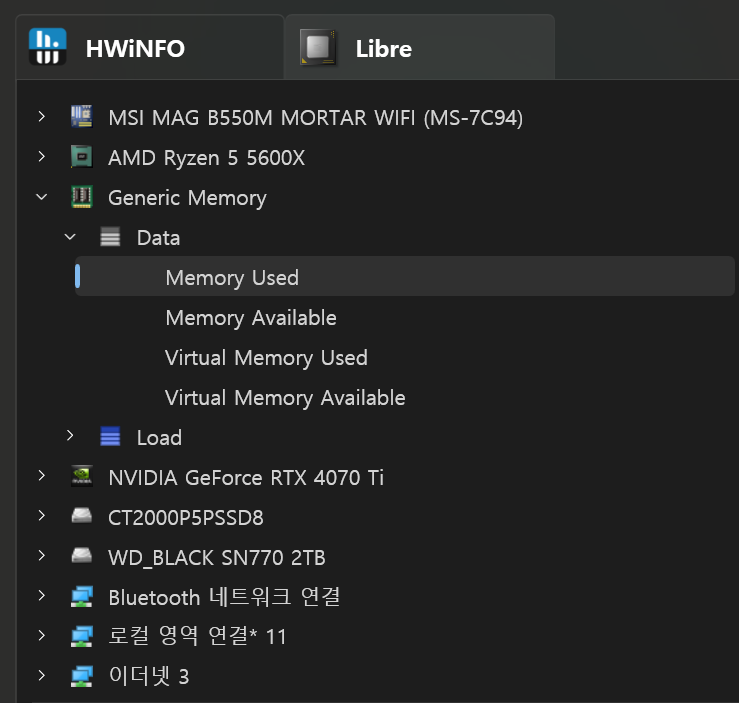The width and height of the screenshot is (739, 703).
Task: Select the 이더넷 3 entry
Action: click(148, 677)
